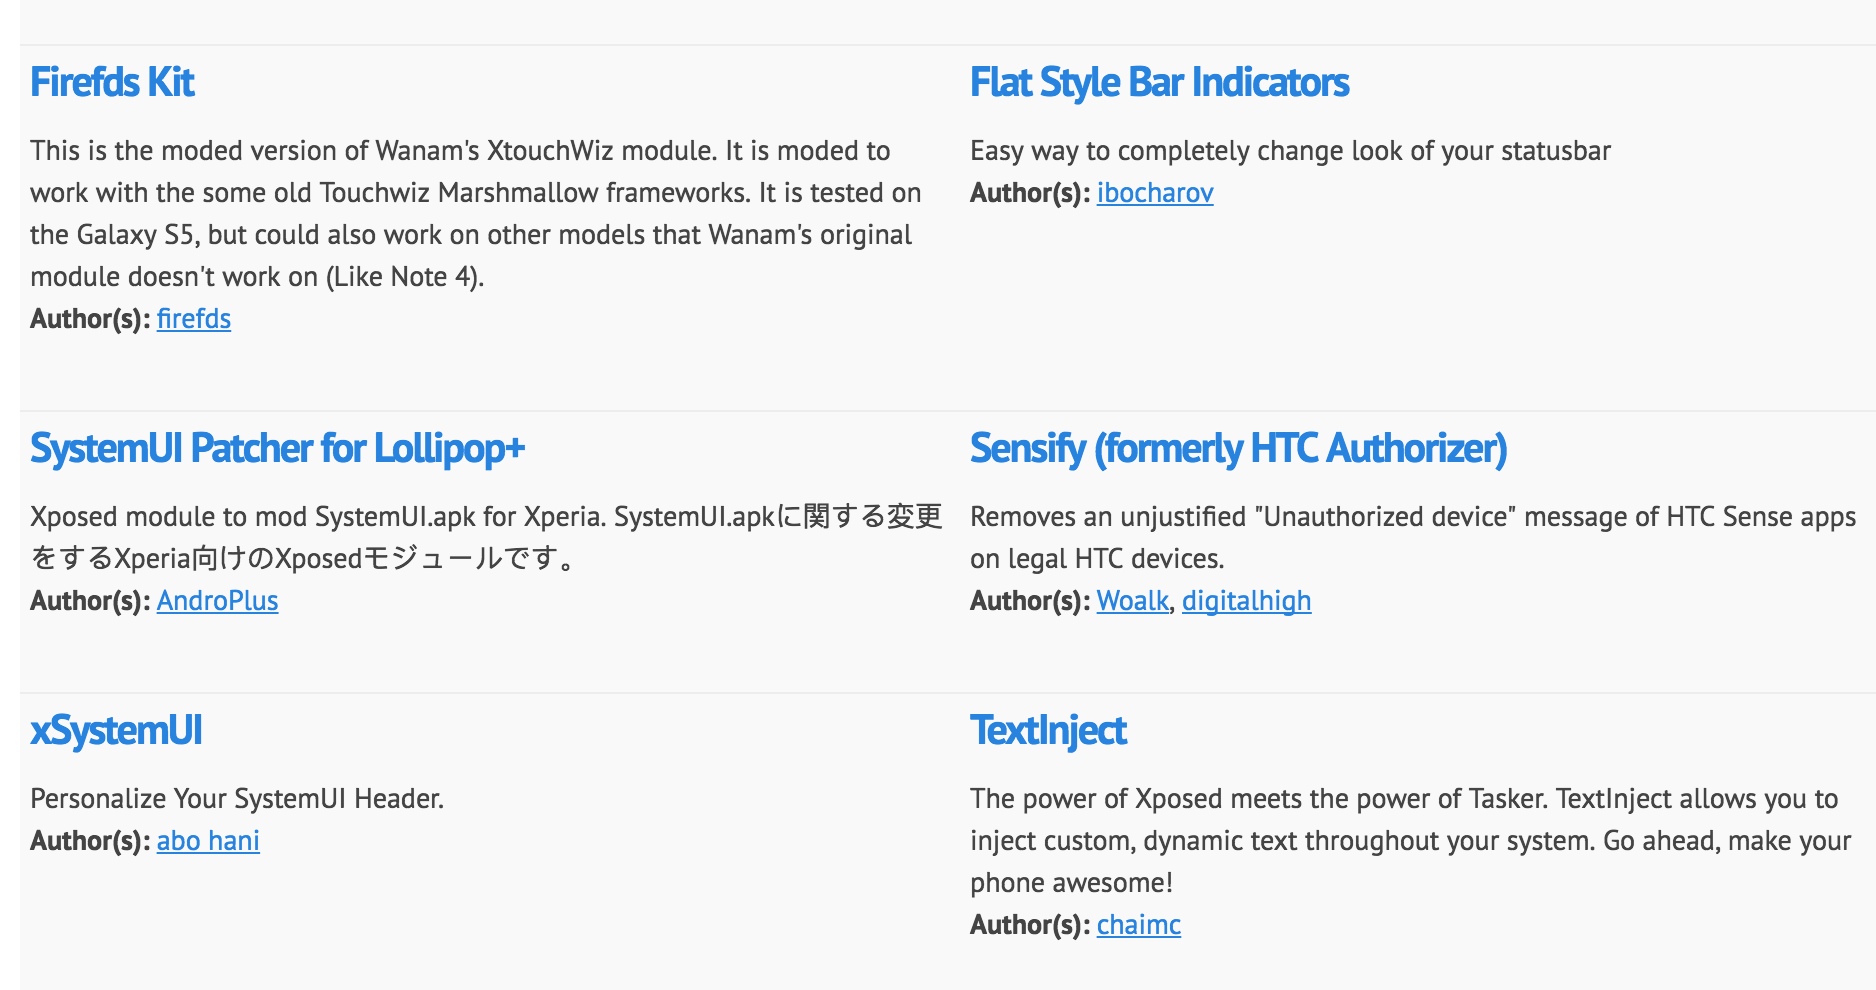1876x990 pixels.
Task: Open the Firefds Kit module page
Action: pyautogui.click(x=112, y=82)
